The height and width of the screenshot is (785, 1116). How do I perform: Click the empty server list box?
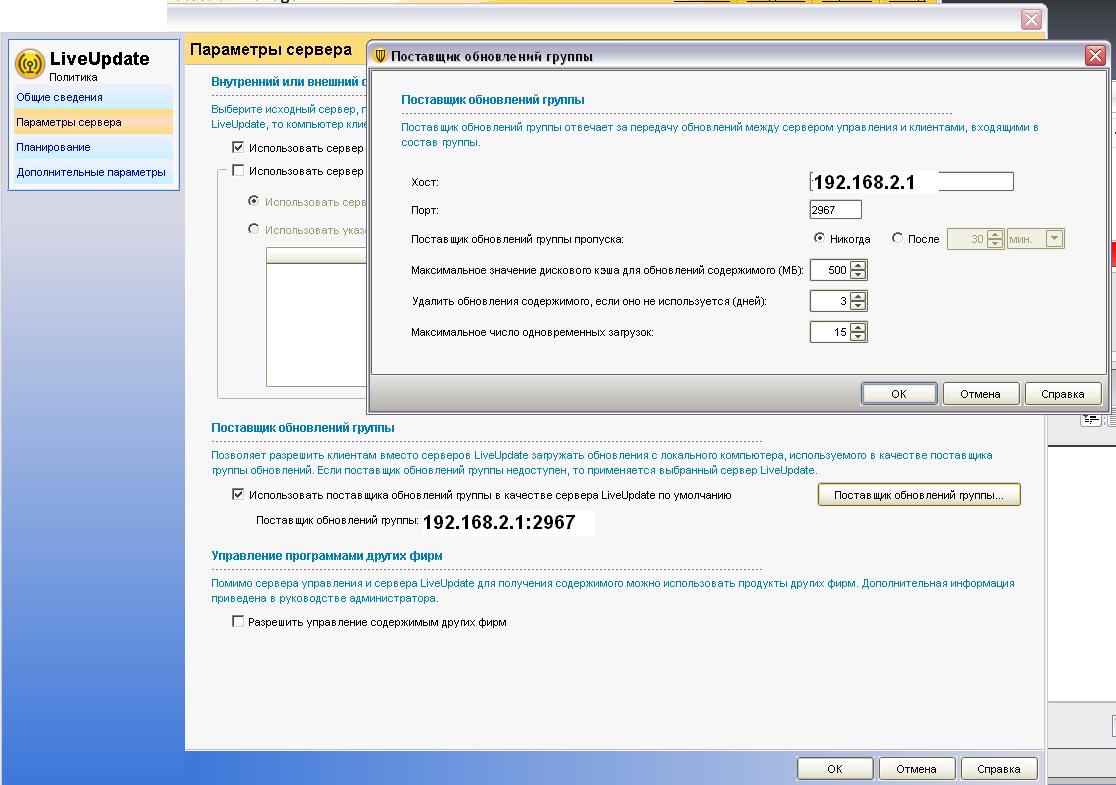click(x=317, y=317)
